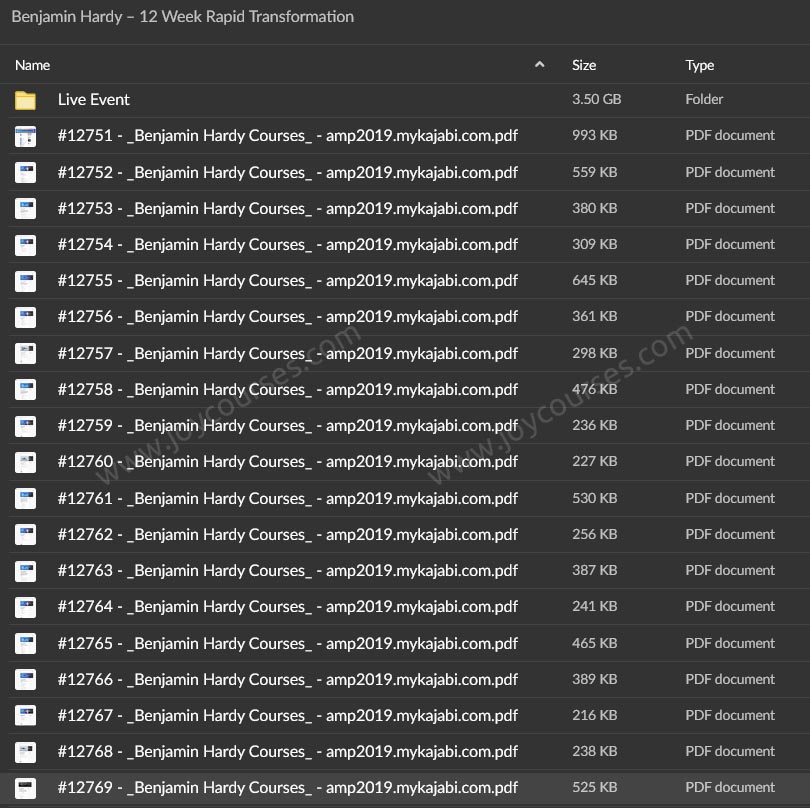The width and height of the screenshot is (810, 808).
Task: Click the 380 KB size value
Action: tap(595, 208)
